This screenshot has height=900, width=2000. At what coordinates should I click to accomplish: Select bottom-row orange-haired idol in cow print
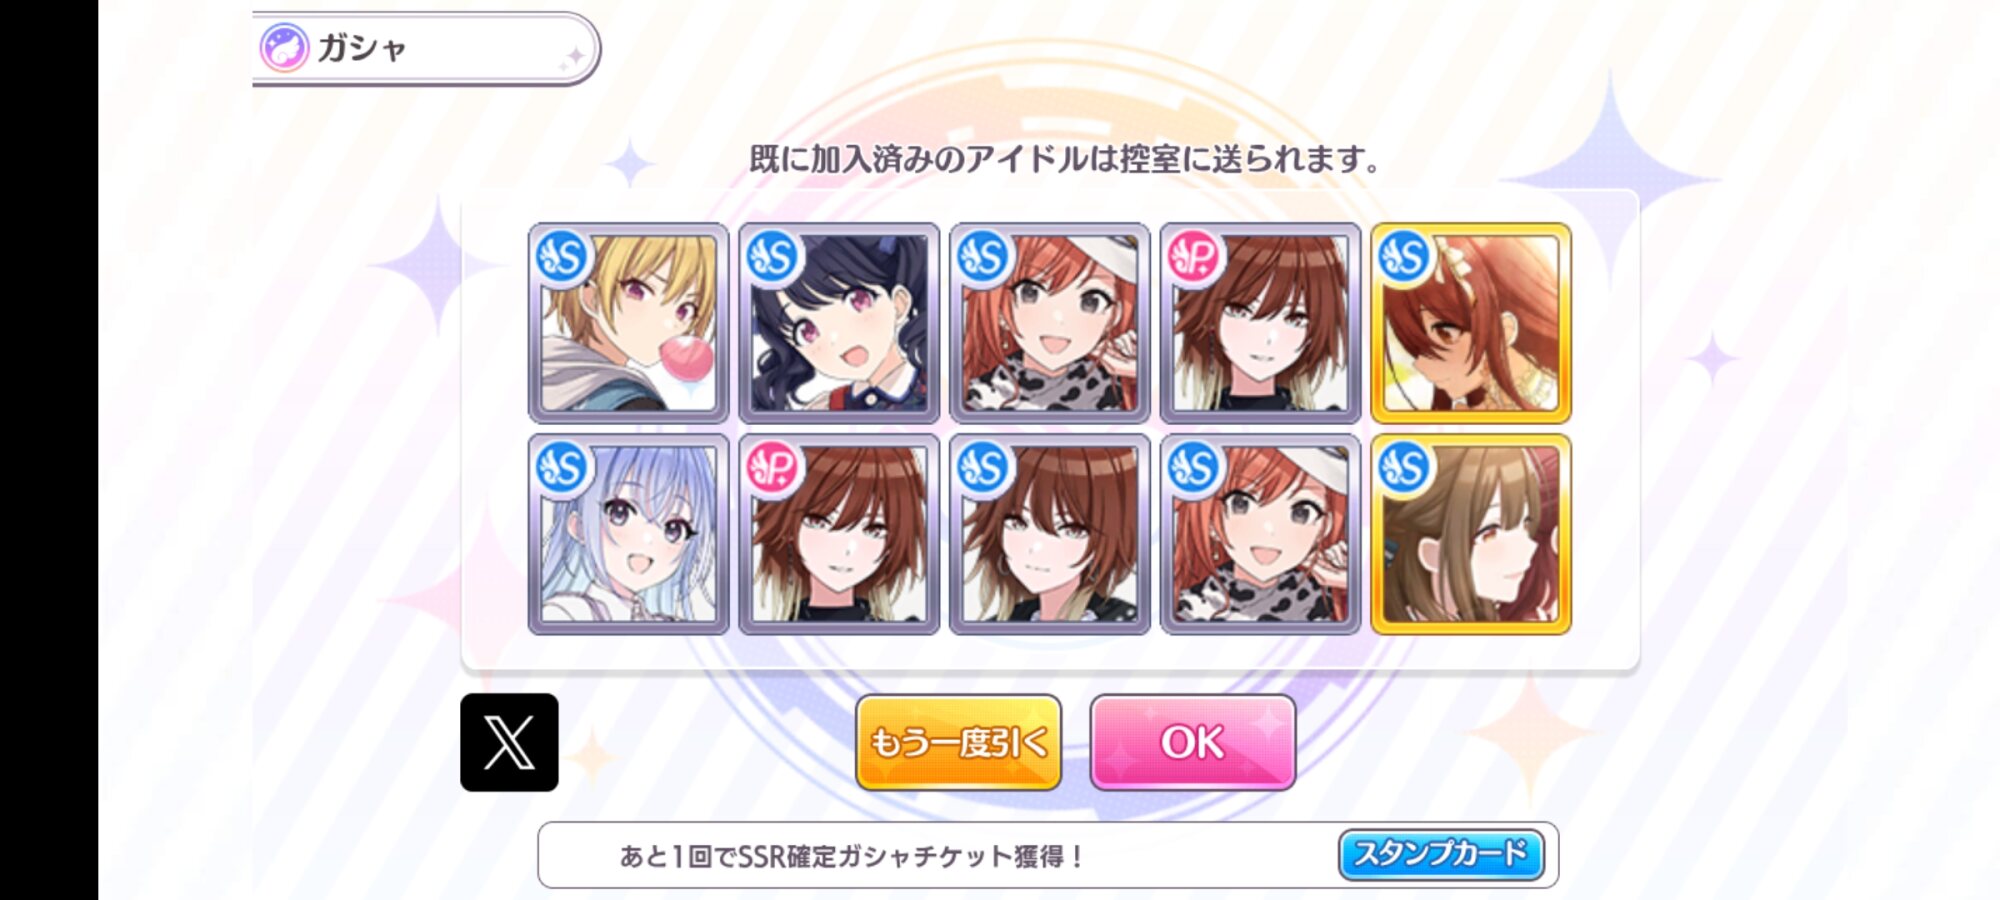click(1260, 534)
